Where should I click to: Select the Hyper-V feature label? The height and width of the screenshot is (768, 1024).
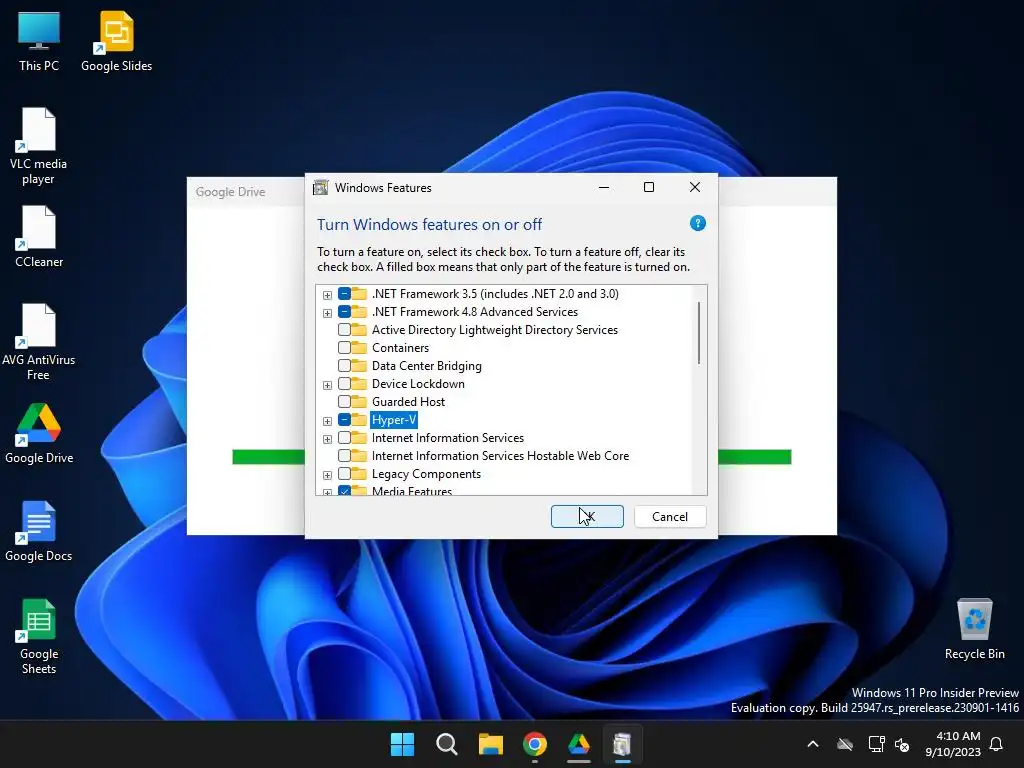tap(394, 420)
